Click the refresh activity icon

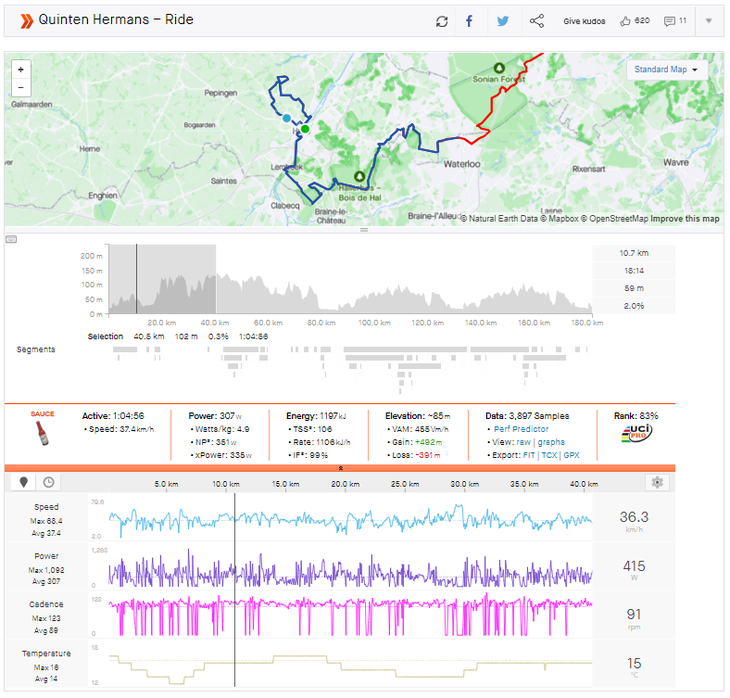coord(441,21)
